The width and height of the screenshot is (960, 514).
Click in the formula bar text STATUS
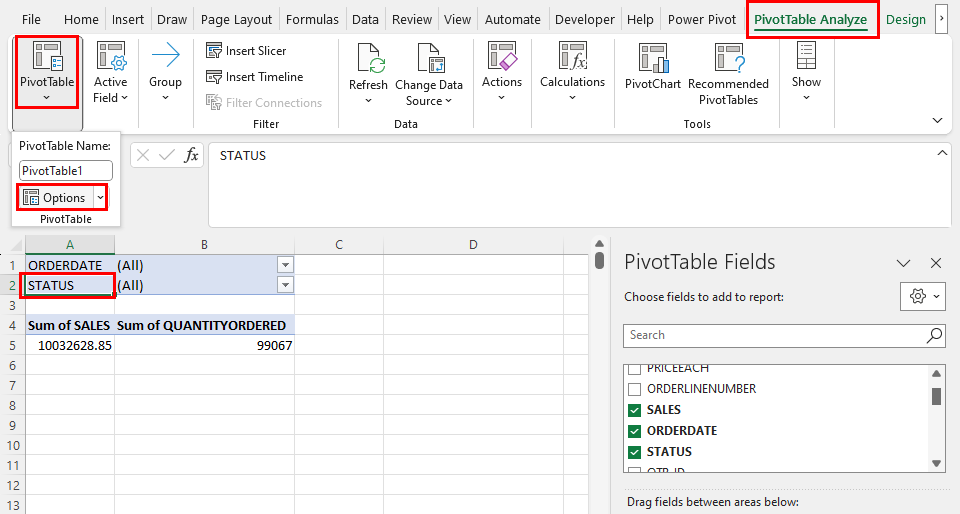(x=242, y=155)
